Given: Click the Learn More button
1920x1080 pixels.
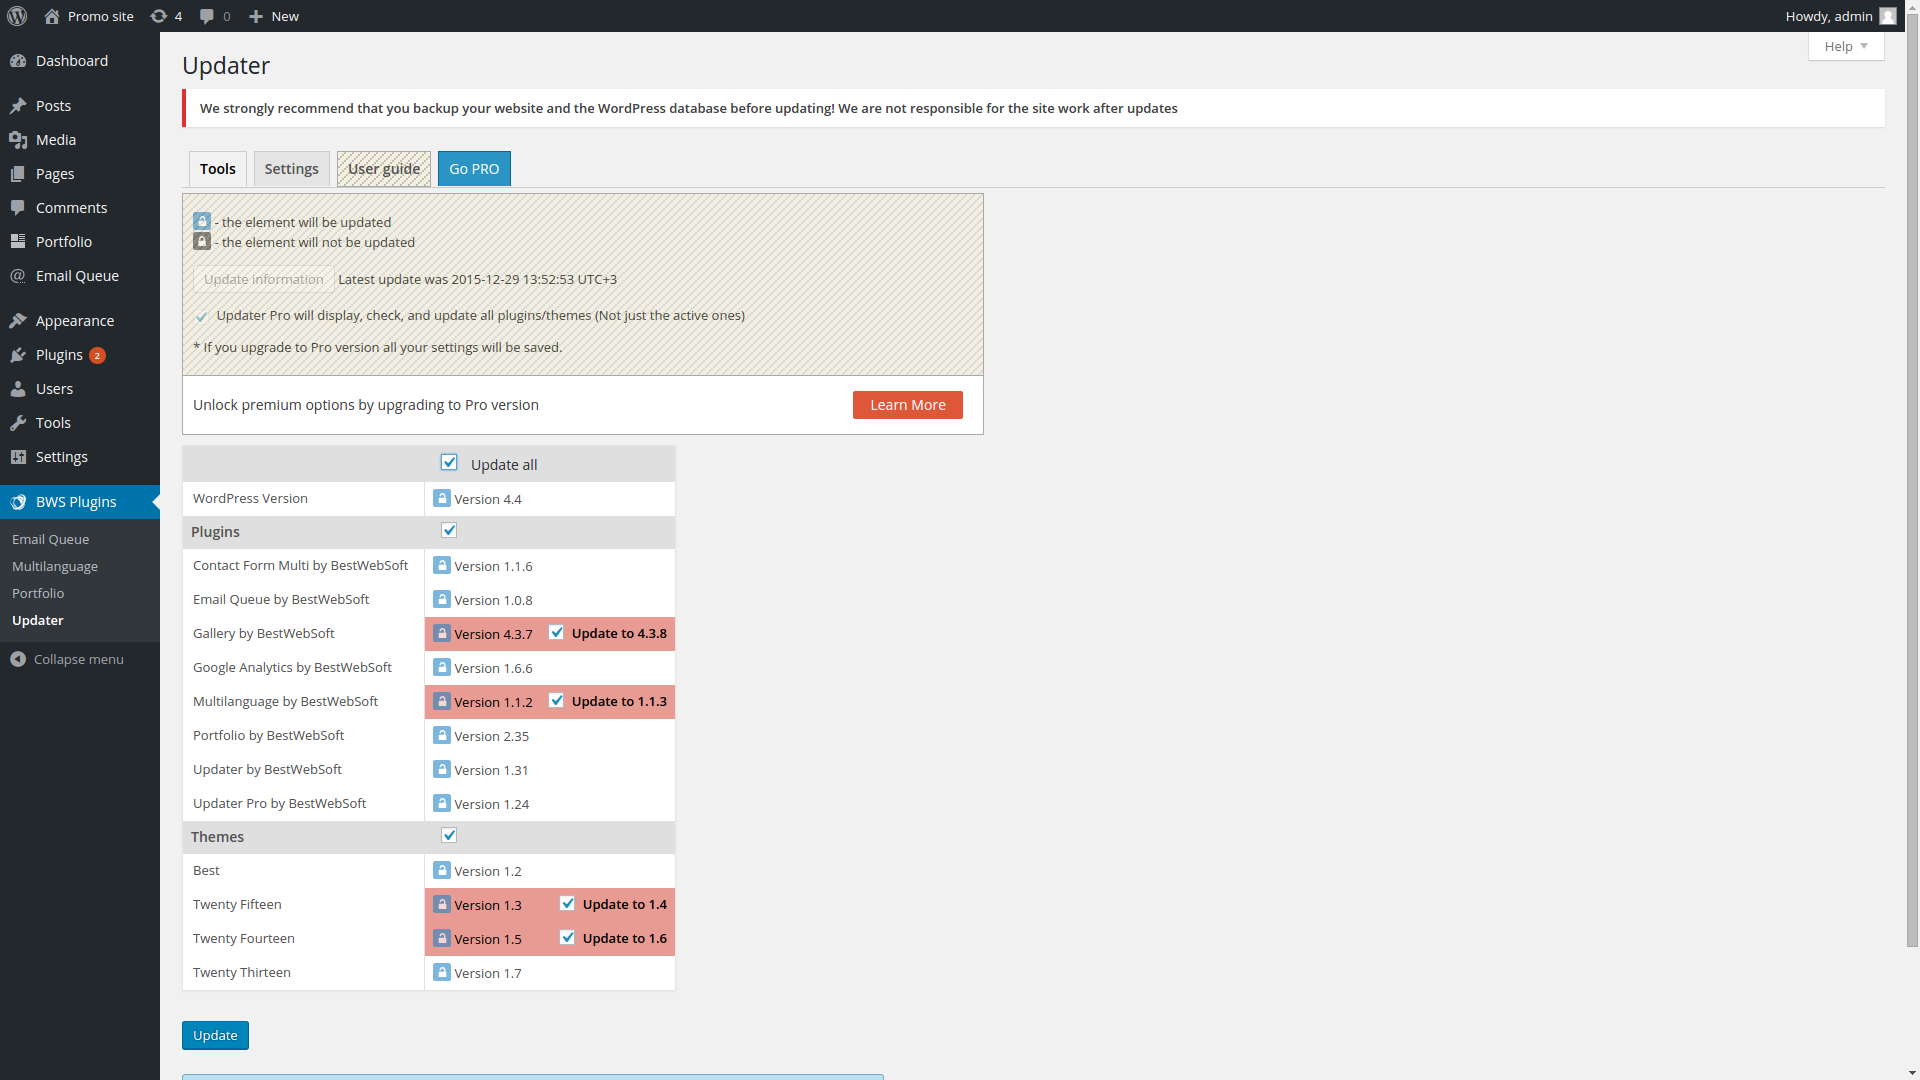Looking at the screenshot, I should pos(907,405).
